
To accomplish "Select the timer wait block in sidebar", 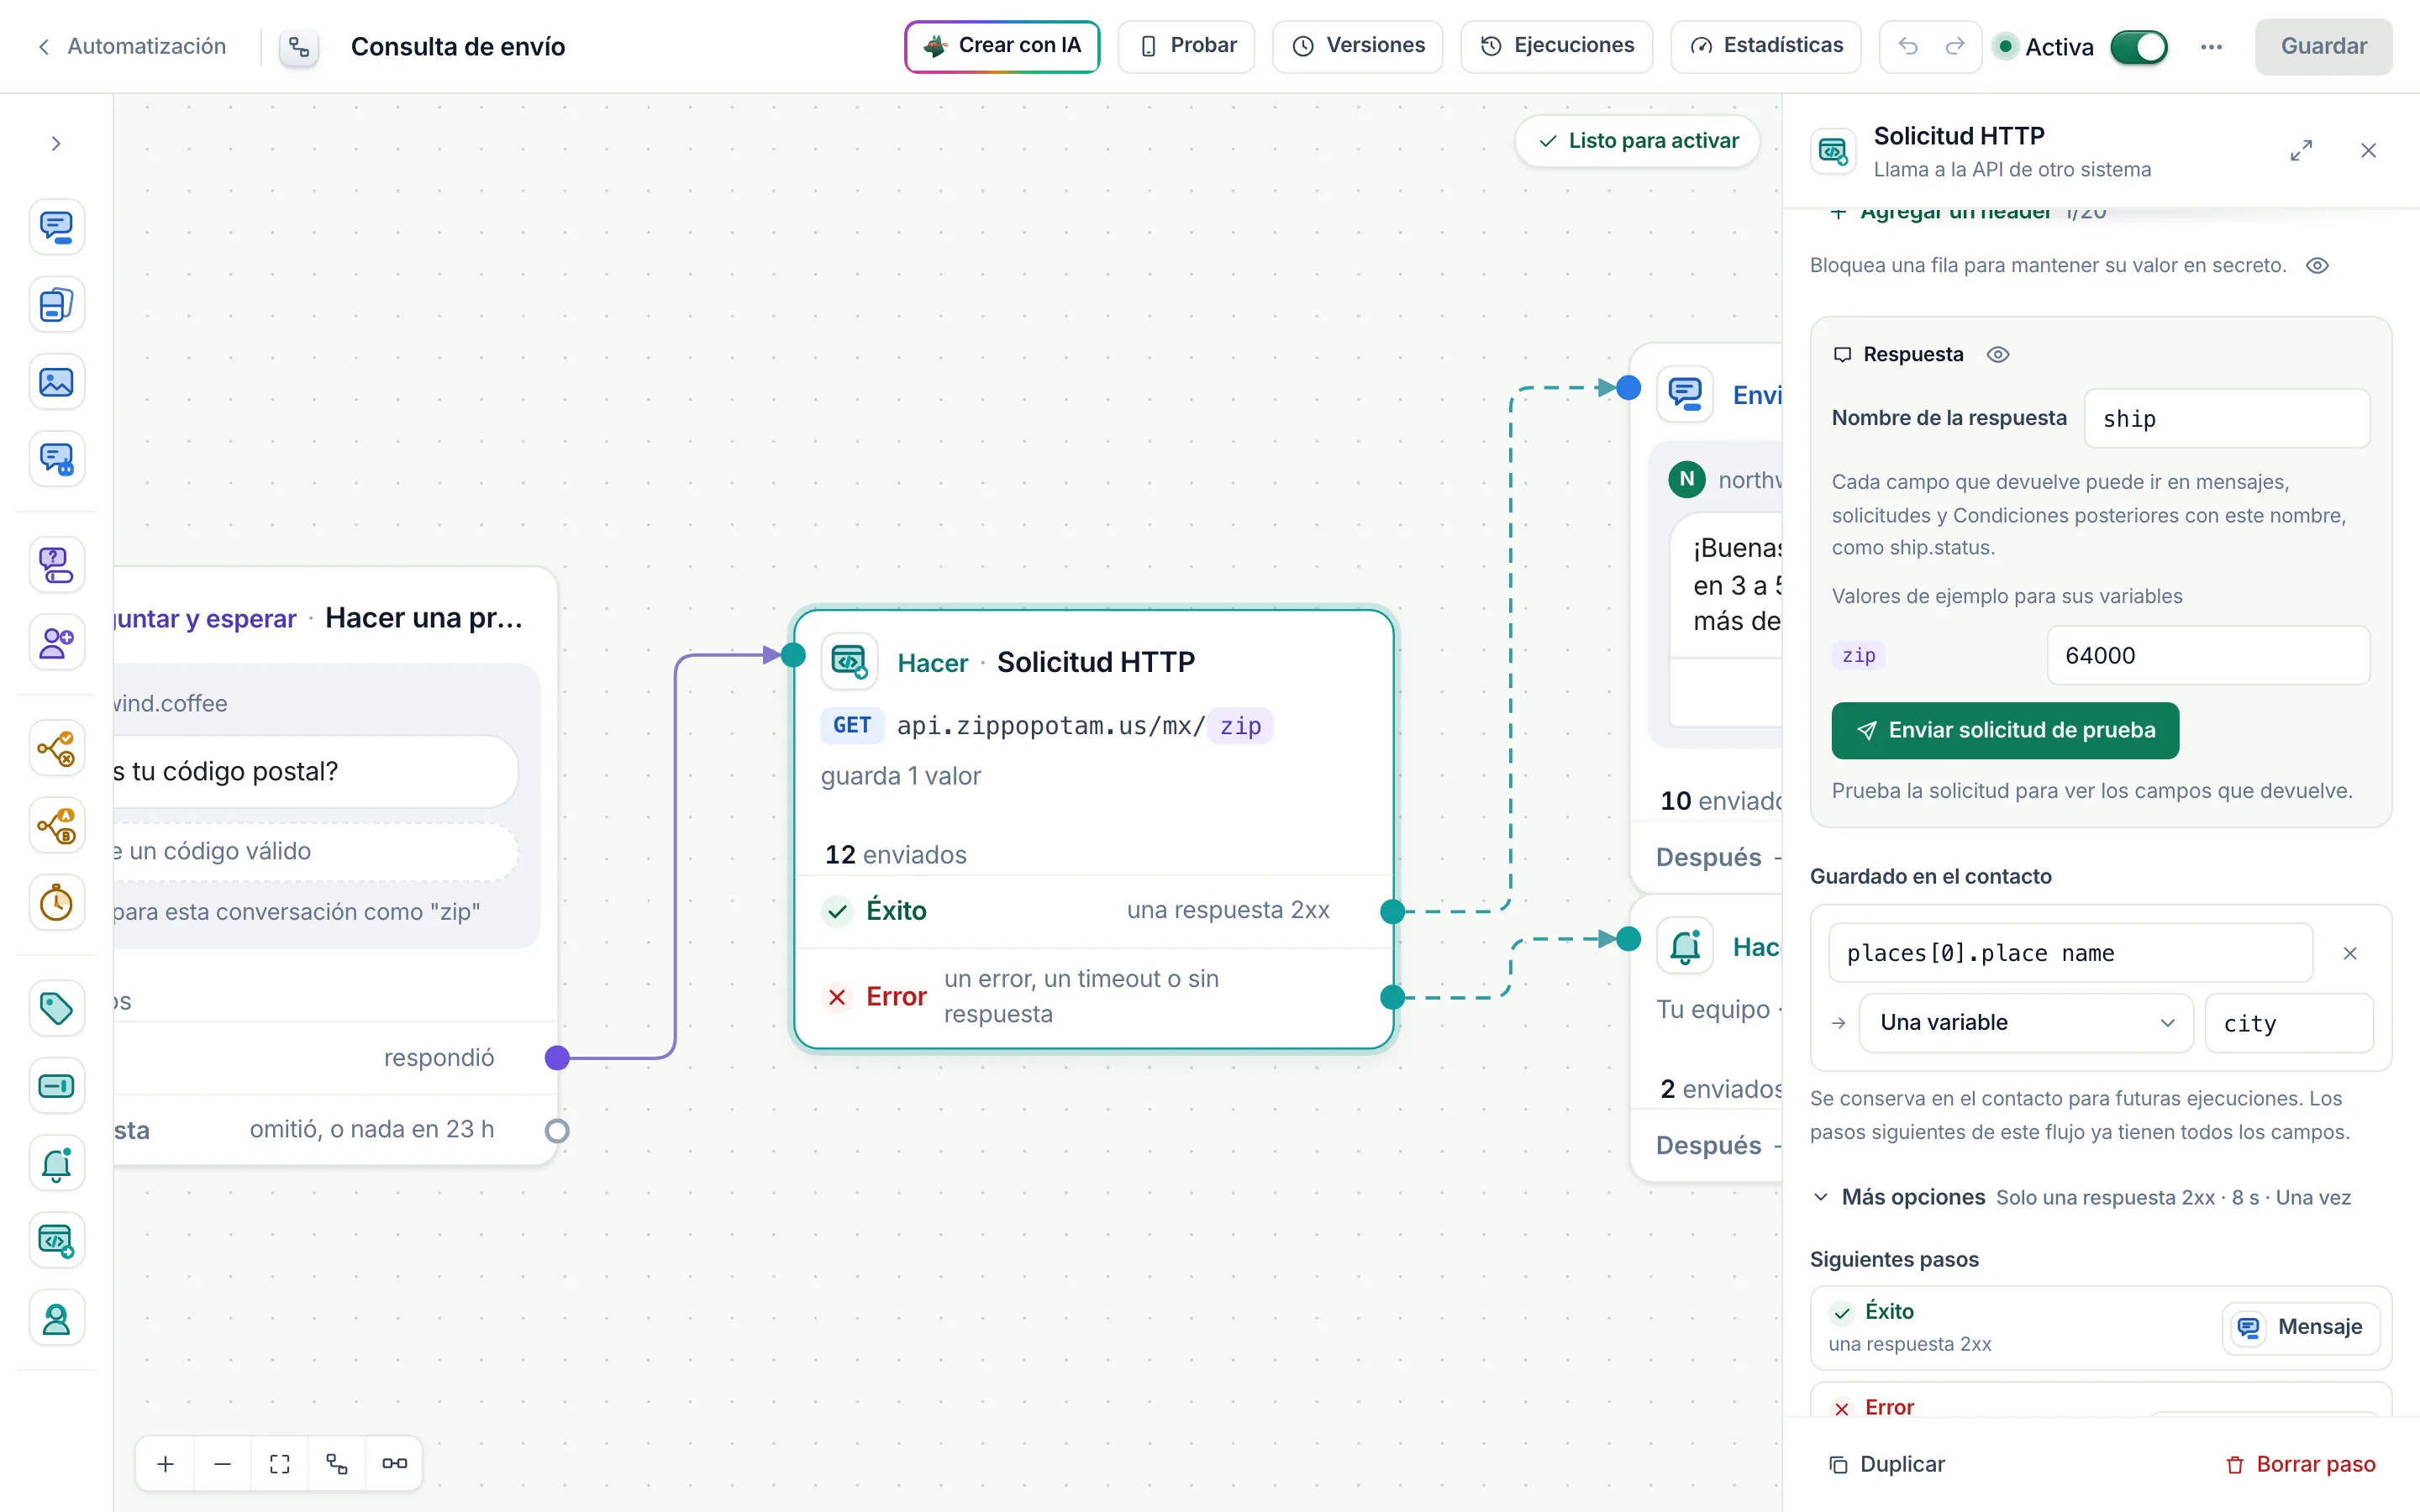I will coord(56,903).
